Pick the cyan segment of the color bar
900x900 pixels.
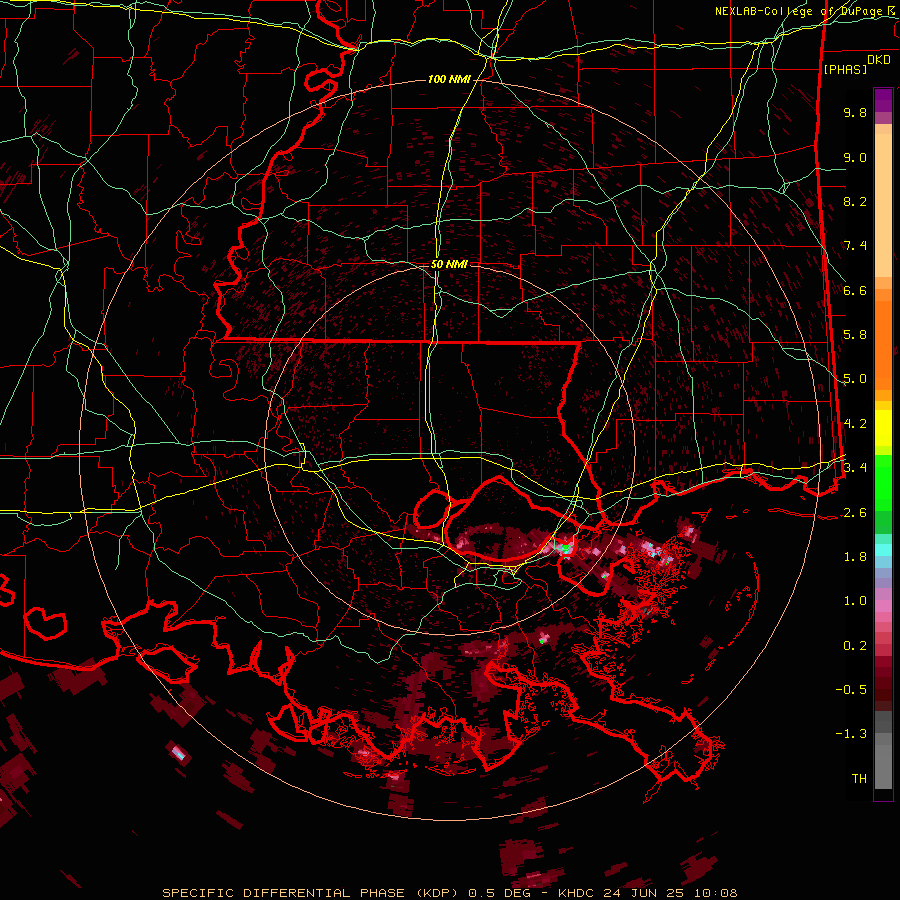[883, 549]
